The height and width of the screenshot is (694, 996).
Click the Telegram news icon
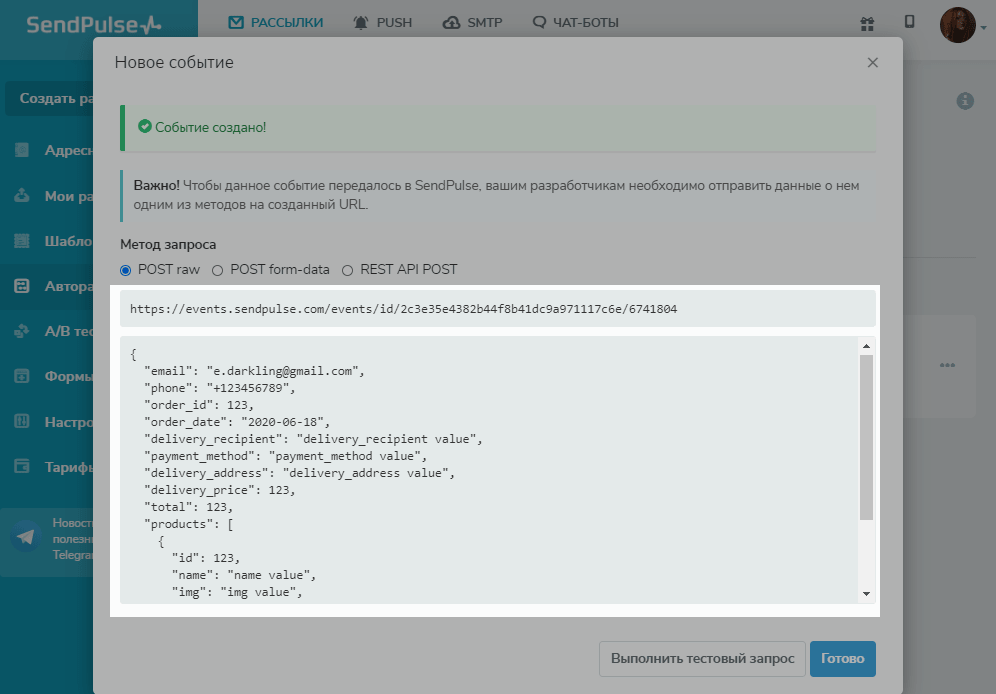(25, 537)
